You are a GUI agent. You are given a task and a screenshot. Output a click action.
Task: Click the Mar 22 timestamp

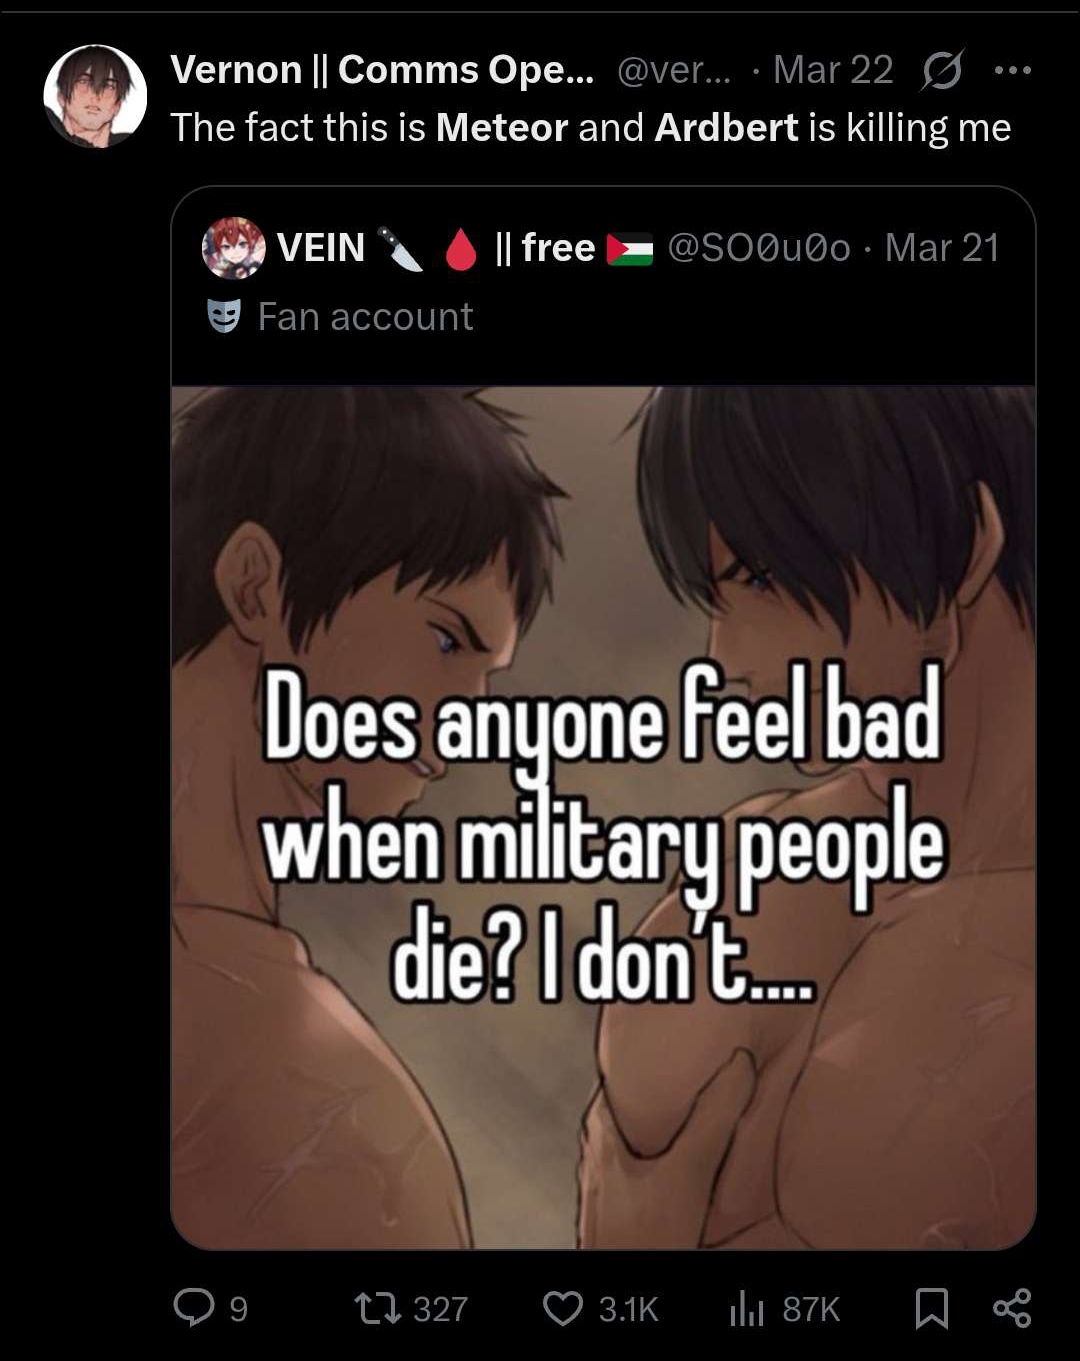click(833, 70)
